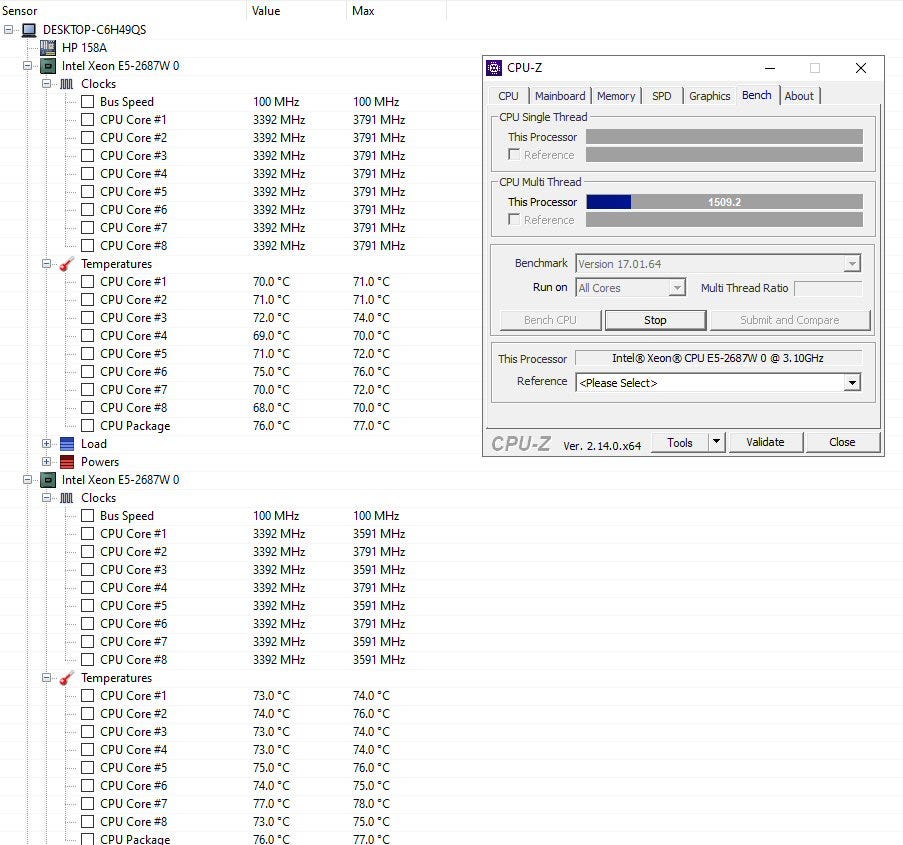Stop the running benchmark
The height and width of the screenshot is (845, 903).
click(x=655, y=320)
